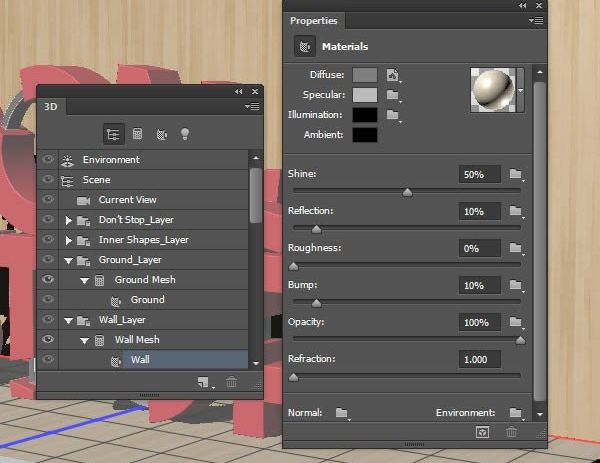Select the Environment row label
The height and width of the screenshot is (463, 600).
pos(111,160)
